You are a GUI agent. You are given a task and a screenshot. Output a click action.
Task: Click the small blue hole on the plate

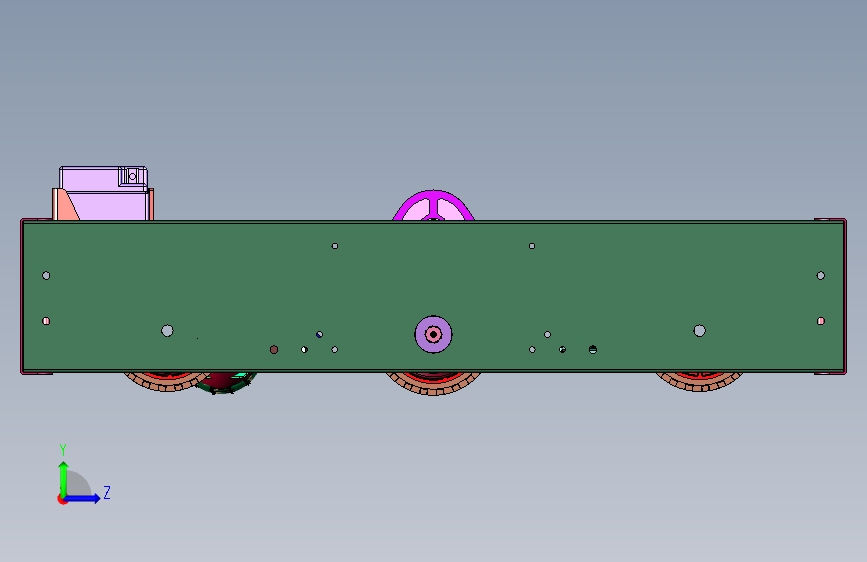(x=319, y=335)
